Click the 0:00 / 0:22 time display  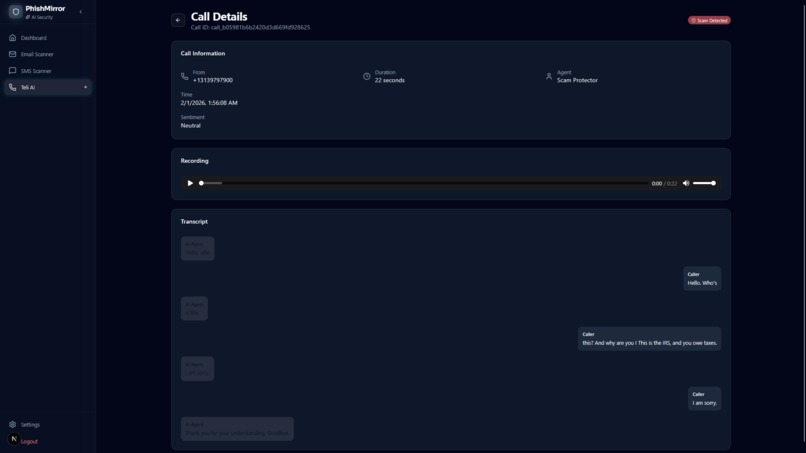[664, 184]
